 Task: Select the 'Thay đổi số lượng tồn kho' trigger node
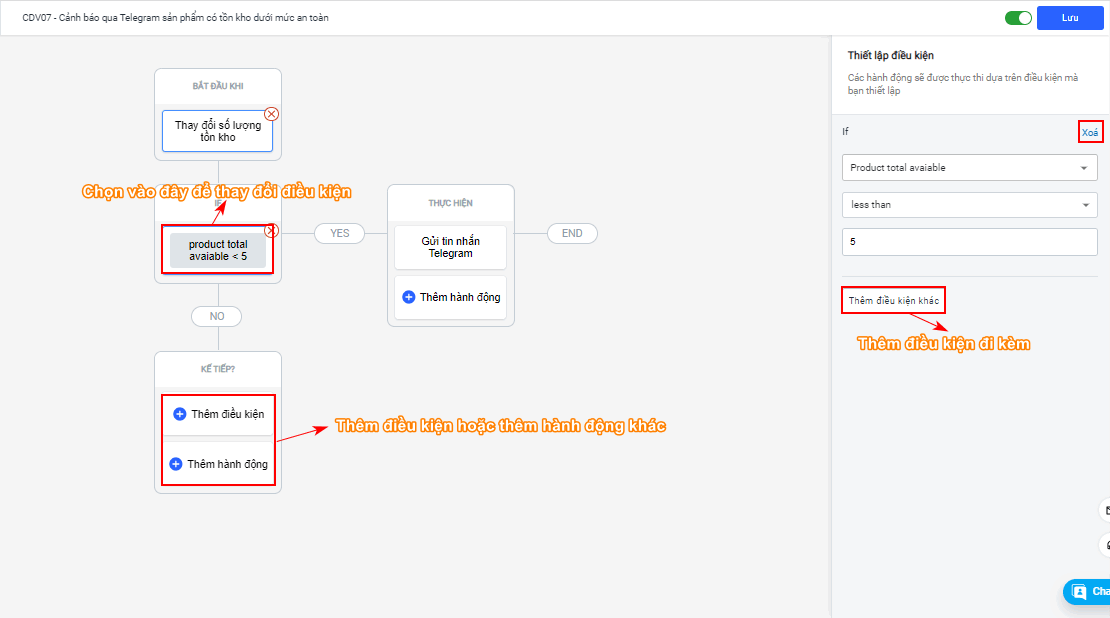(x=217, y=131)
